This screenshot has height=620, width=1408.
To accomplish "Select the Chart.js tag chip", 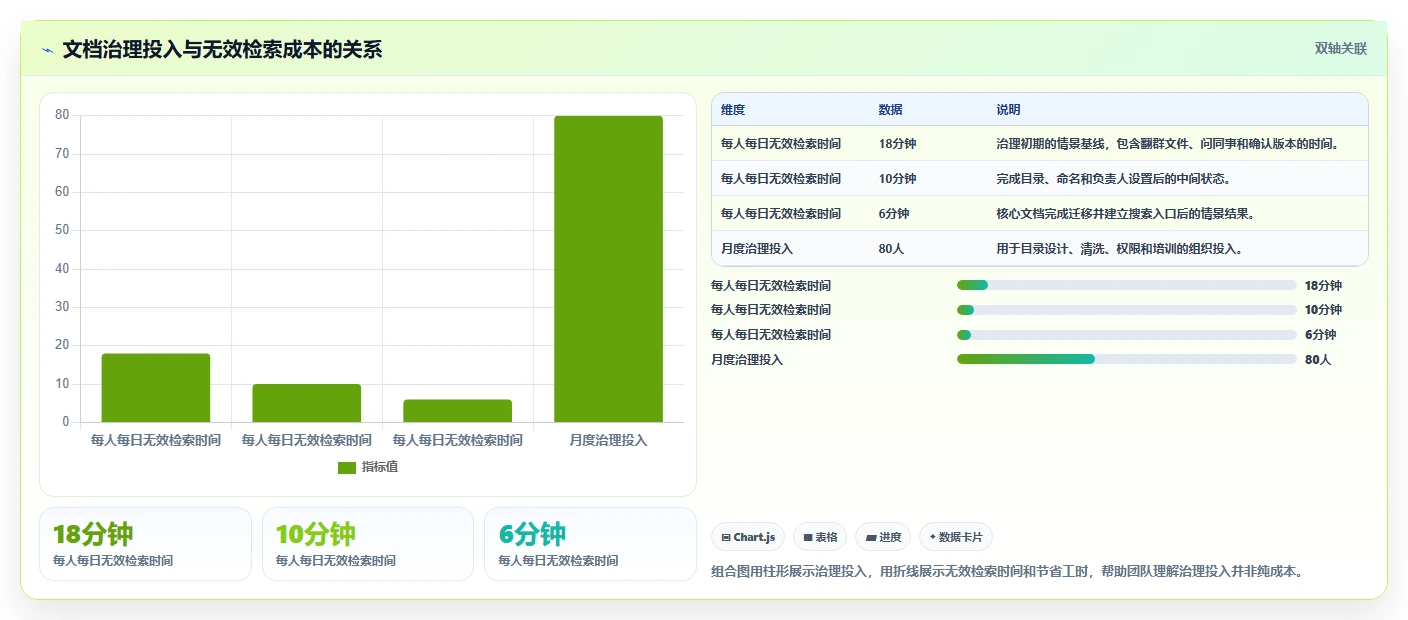I will (748, 537).
